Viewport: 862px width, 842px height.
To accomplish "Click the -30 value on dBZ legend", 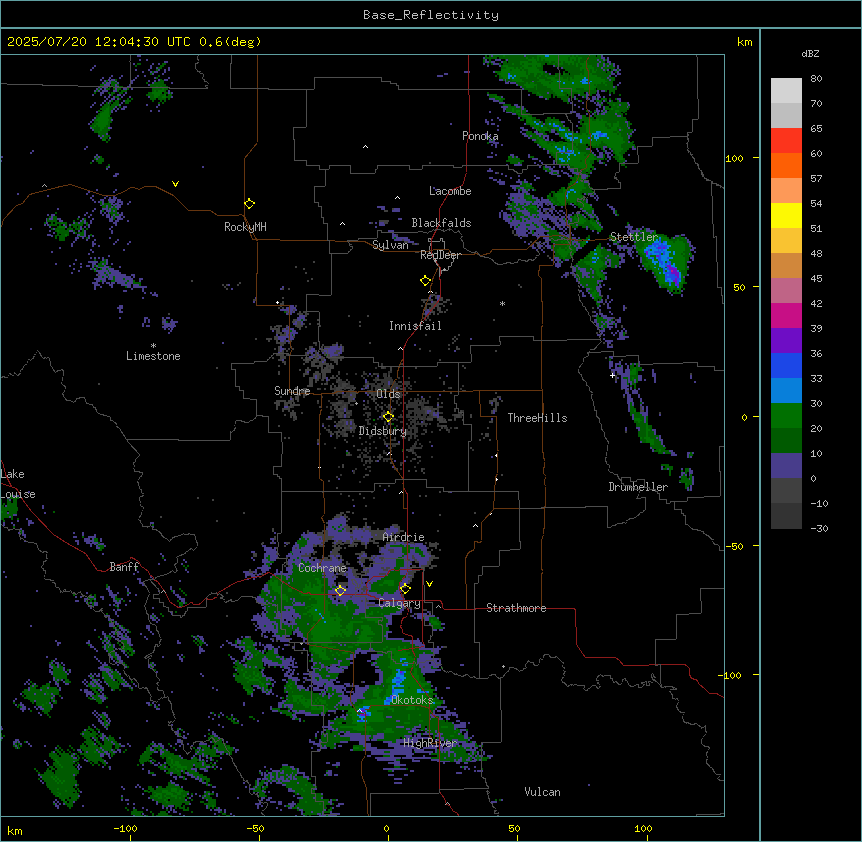I will tap(819, 529).
